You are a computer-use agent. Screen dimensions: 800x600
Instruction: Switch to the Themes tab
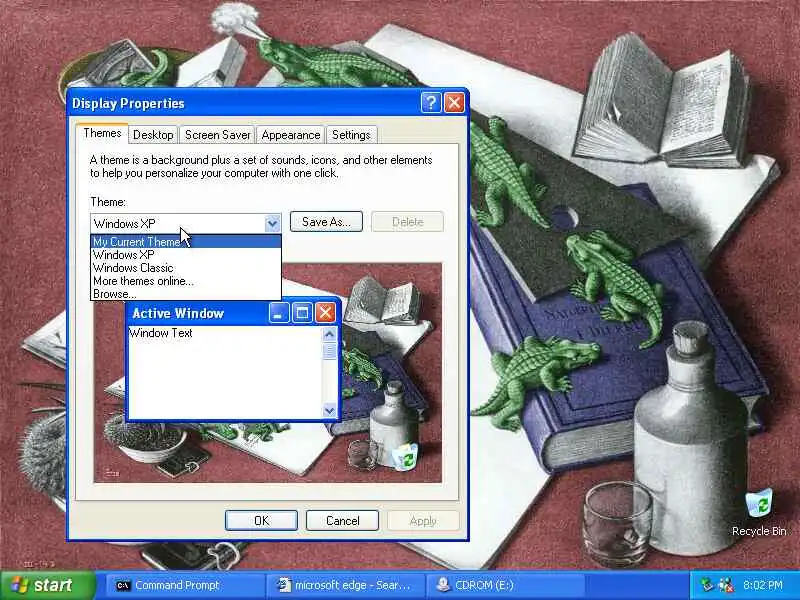102,133
